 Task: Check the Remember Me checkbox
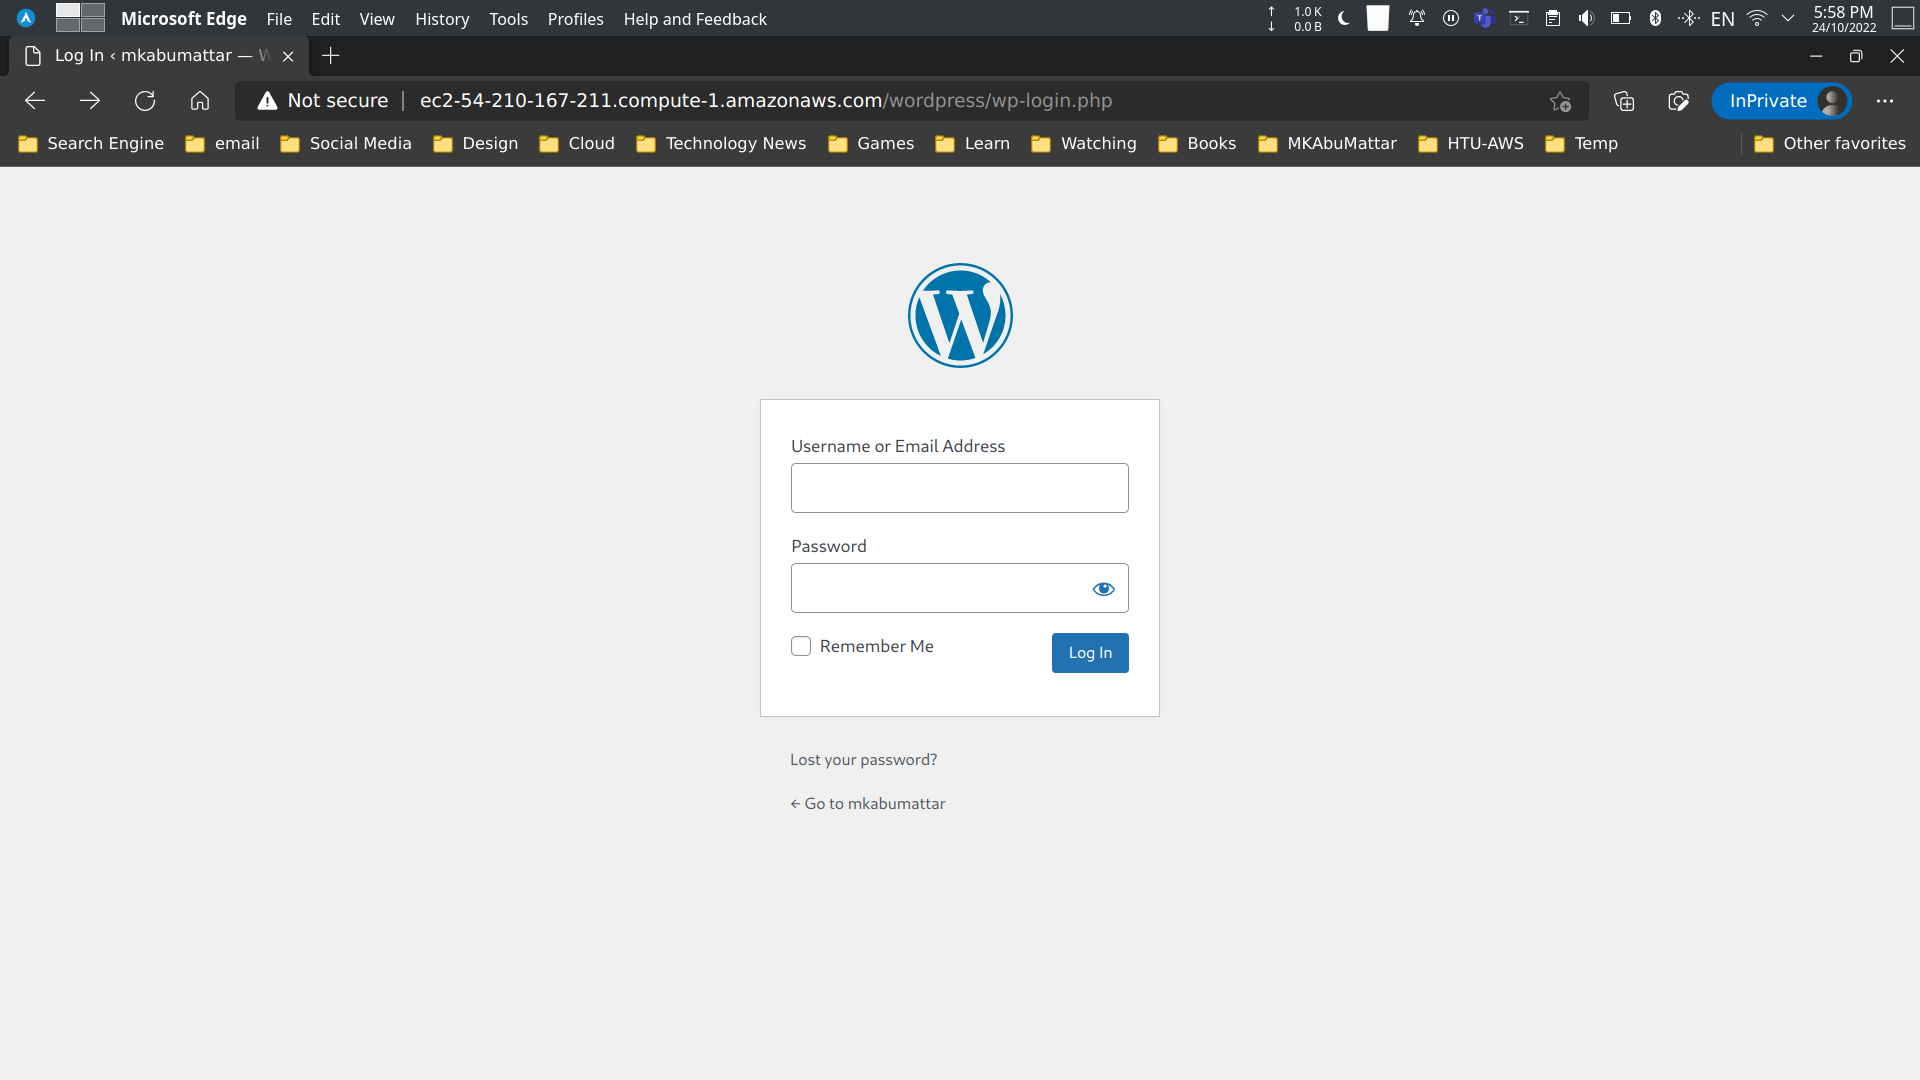point(801,646)
